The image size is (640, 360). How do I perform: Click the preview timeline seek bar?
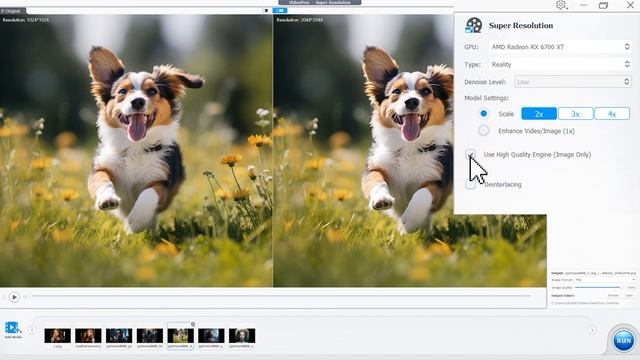pyautogui.click(x=282, y=296)
